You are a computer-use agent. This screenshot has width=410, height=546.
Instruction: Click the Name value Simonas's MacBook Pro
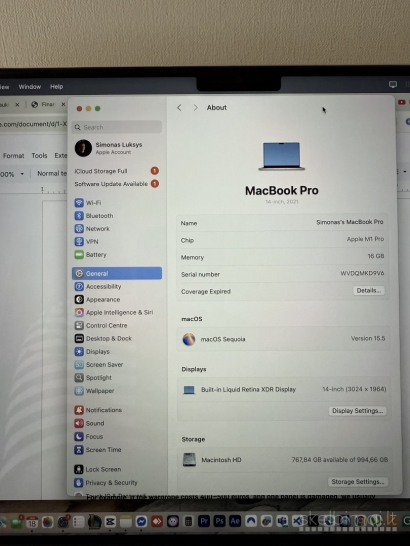[x=350, y=222]
